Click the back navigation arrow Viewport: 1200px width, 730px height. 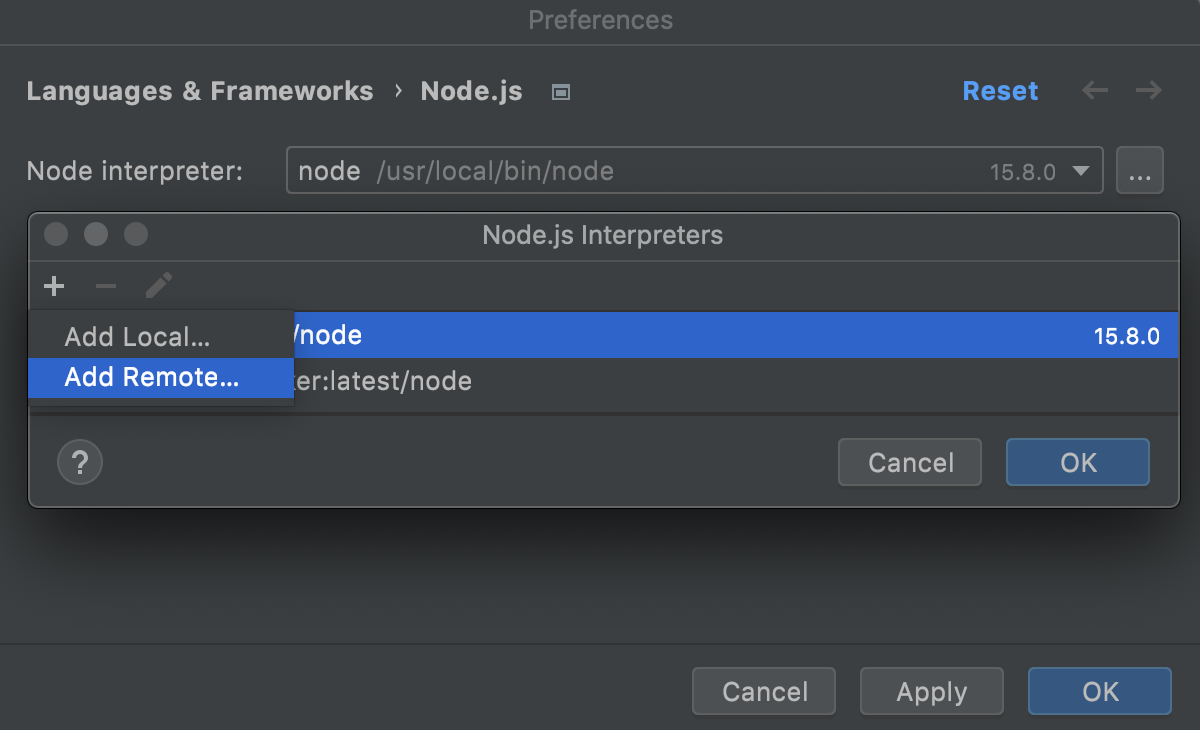click(1094, 90)
